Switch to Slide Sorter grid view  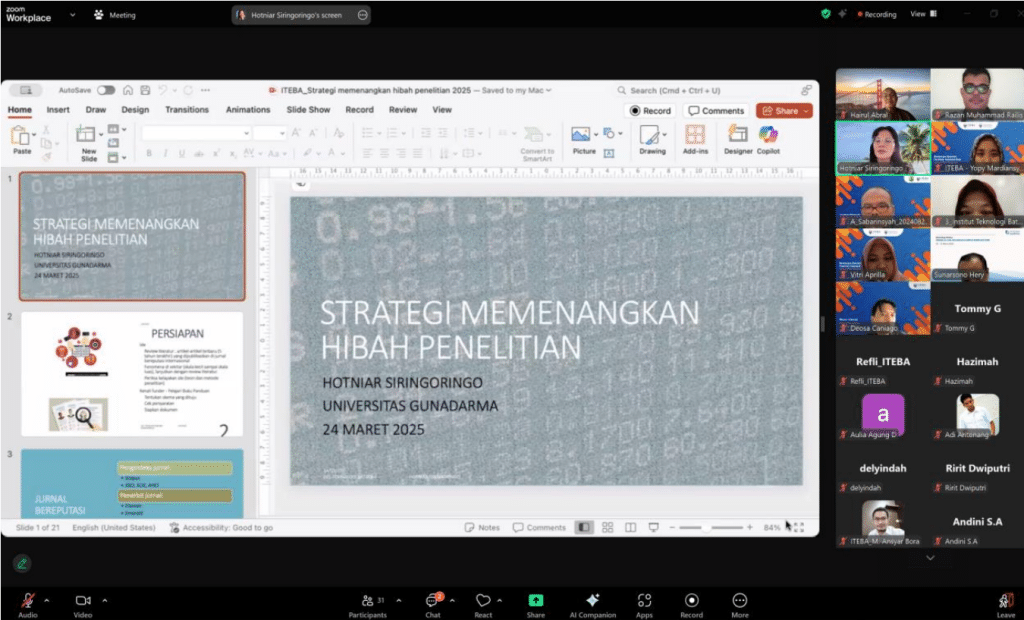point(607,527)
